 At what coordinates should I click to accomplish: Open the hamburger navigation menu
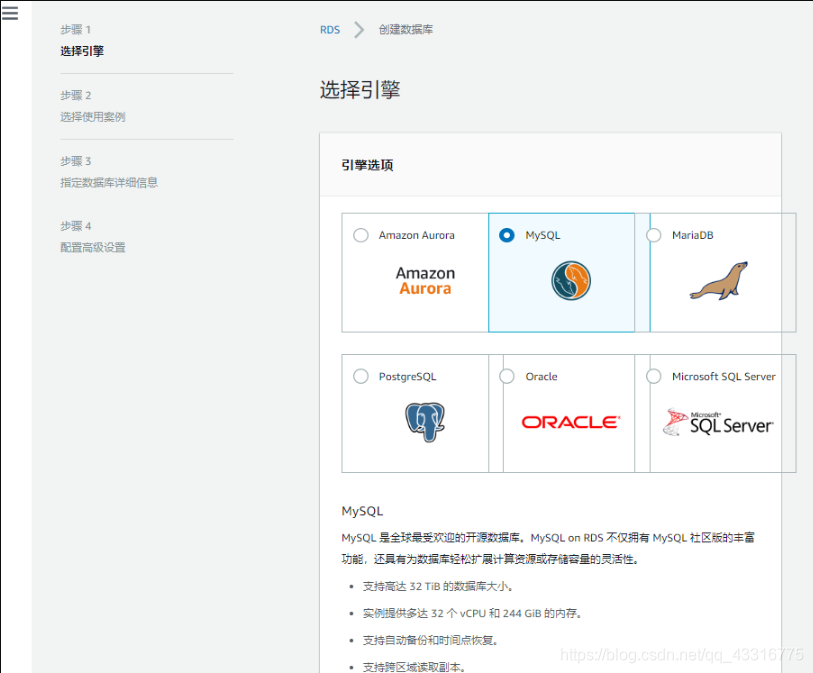10,13
